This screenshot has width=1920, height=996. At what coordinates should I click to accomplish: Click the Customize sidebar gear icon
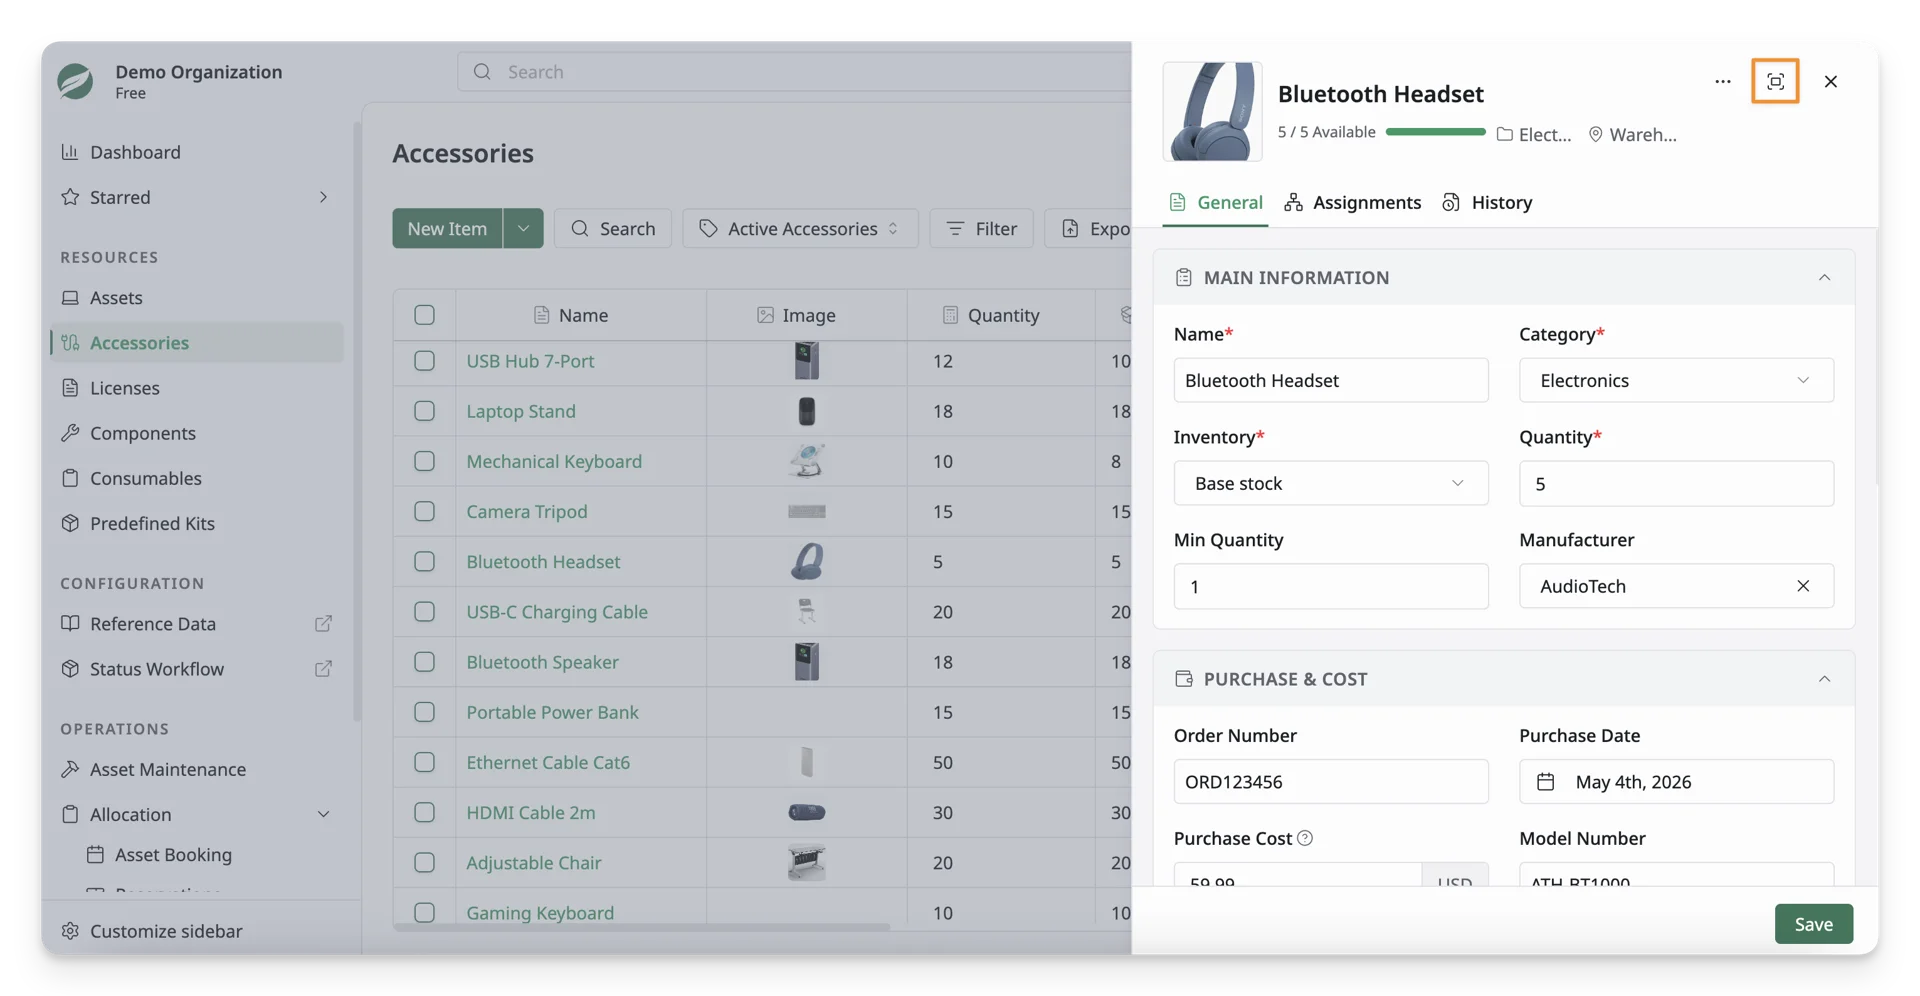click(70, 931)
